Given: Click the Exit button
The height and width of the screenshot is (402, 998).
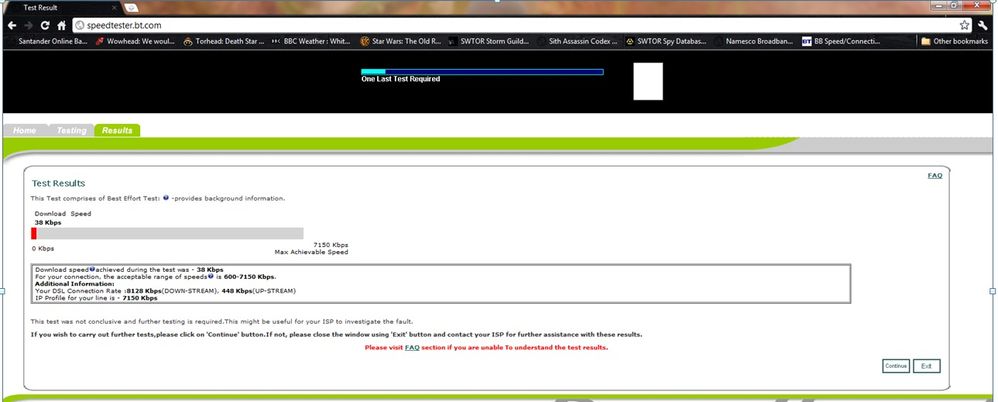Looking at the screenshot, I should coord(927,366).
